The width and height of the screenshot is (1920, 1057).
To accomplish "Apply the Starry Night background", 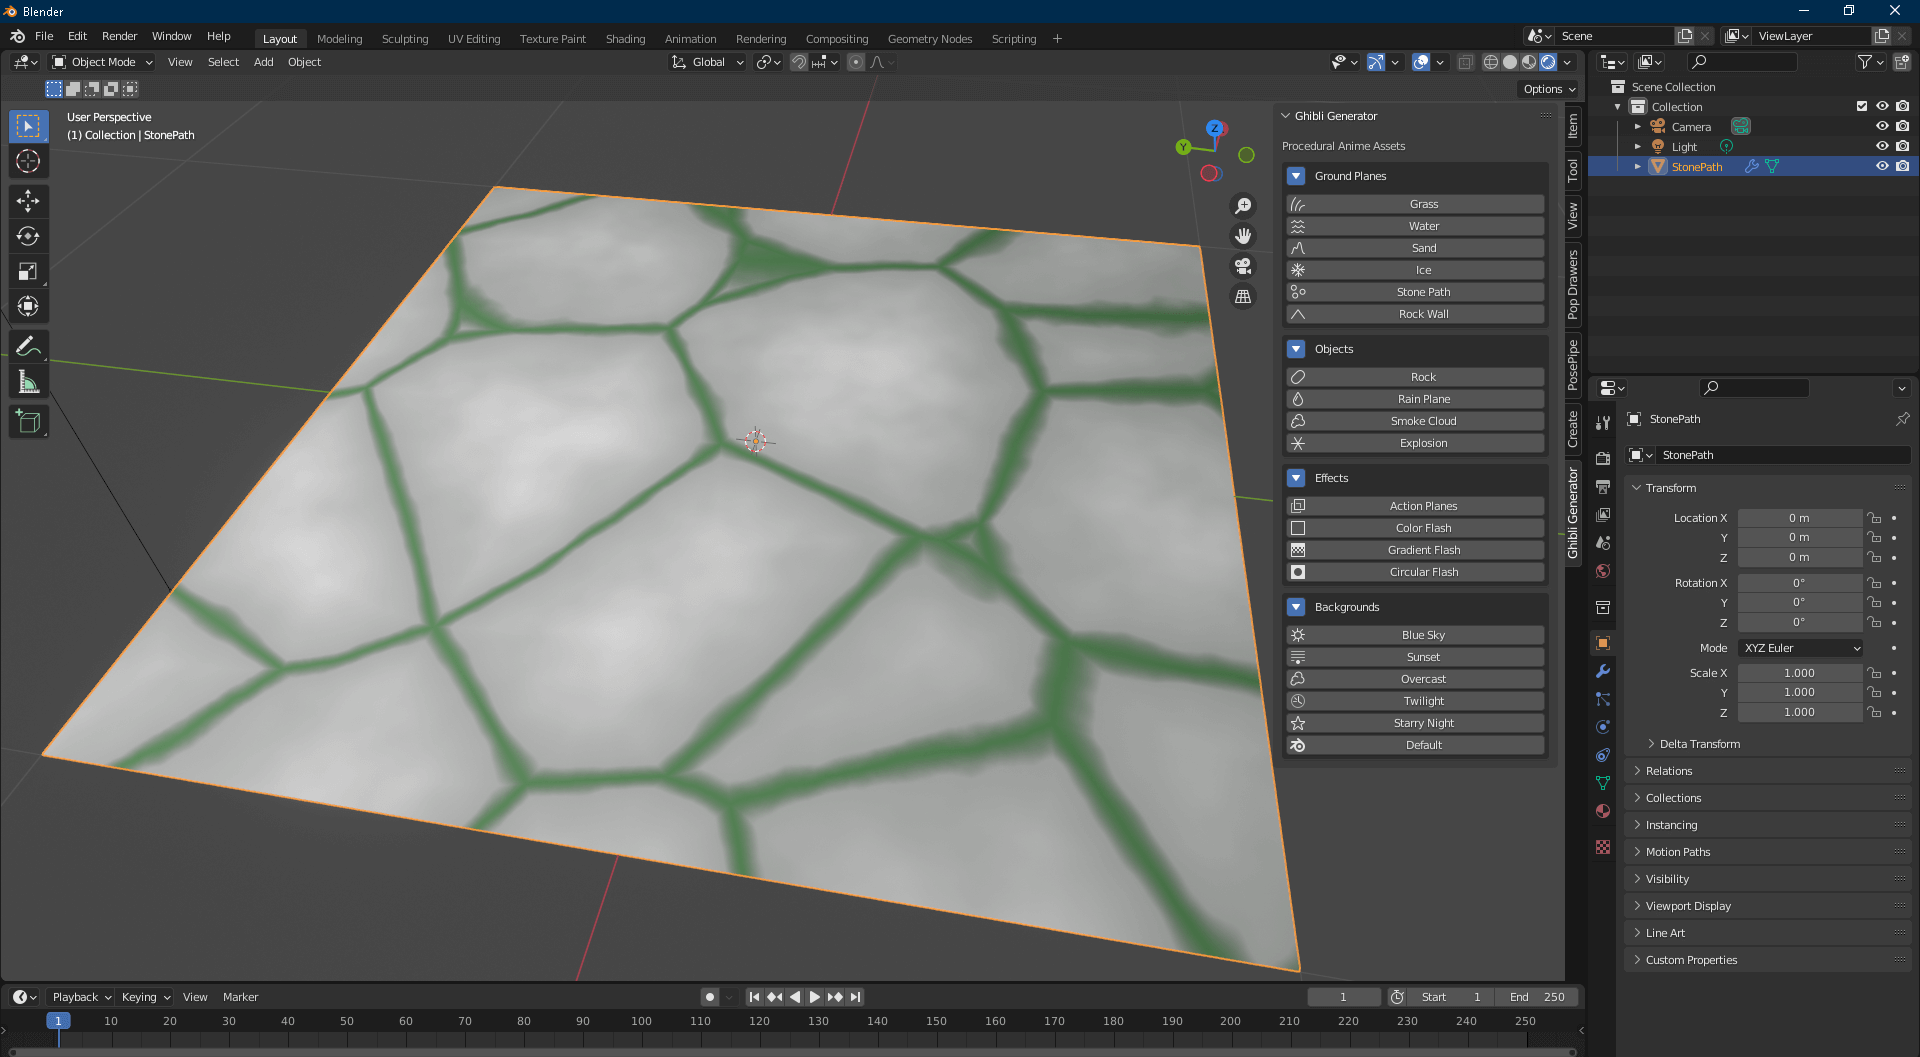I will [x=1415, y=723].
